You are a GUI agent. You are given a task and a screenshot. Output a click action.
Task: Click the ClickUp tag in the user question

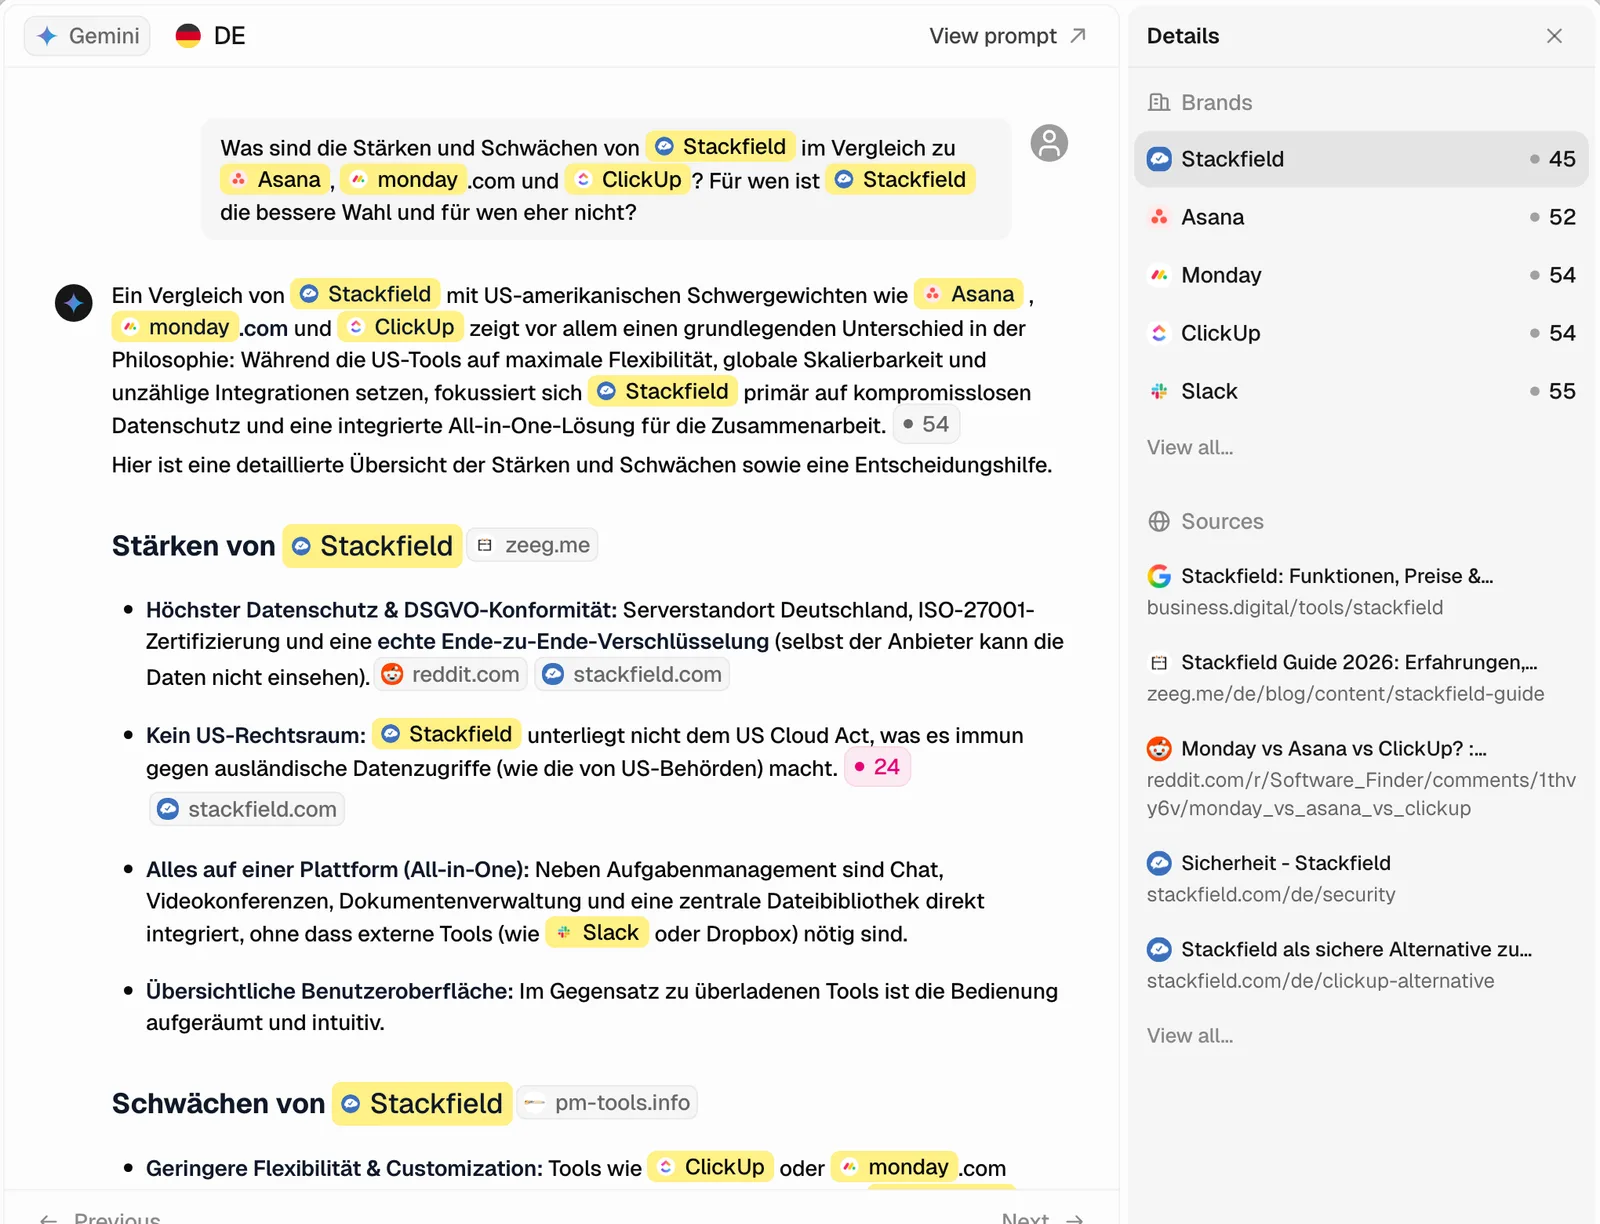pos(628,179)
